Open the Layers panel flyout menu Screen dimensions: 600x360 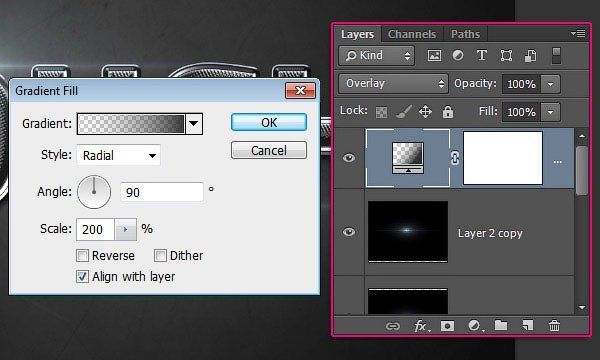click(578, 34)
